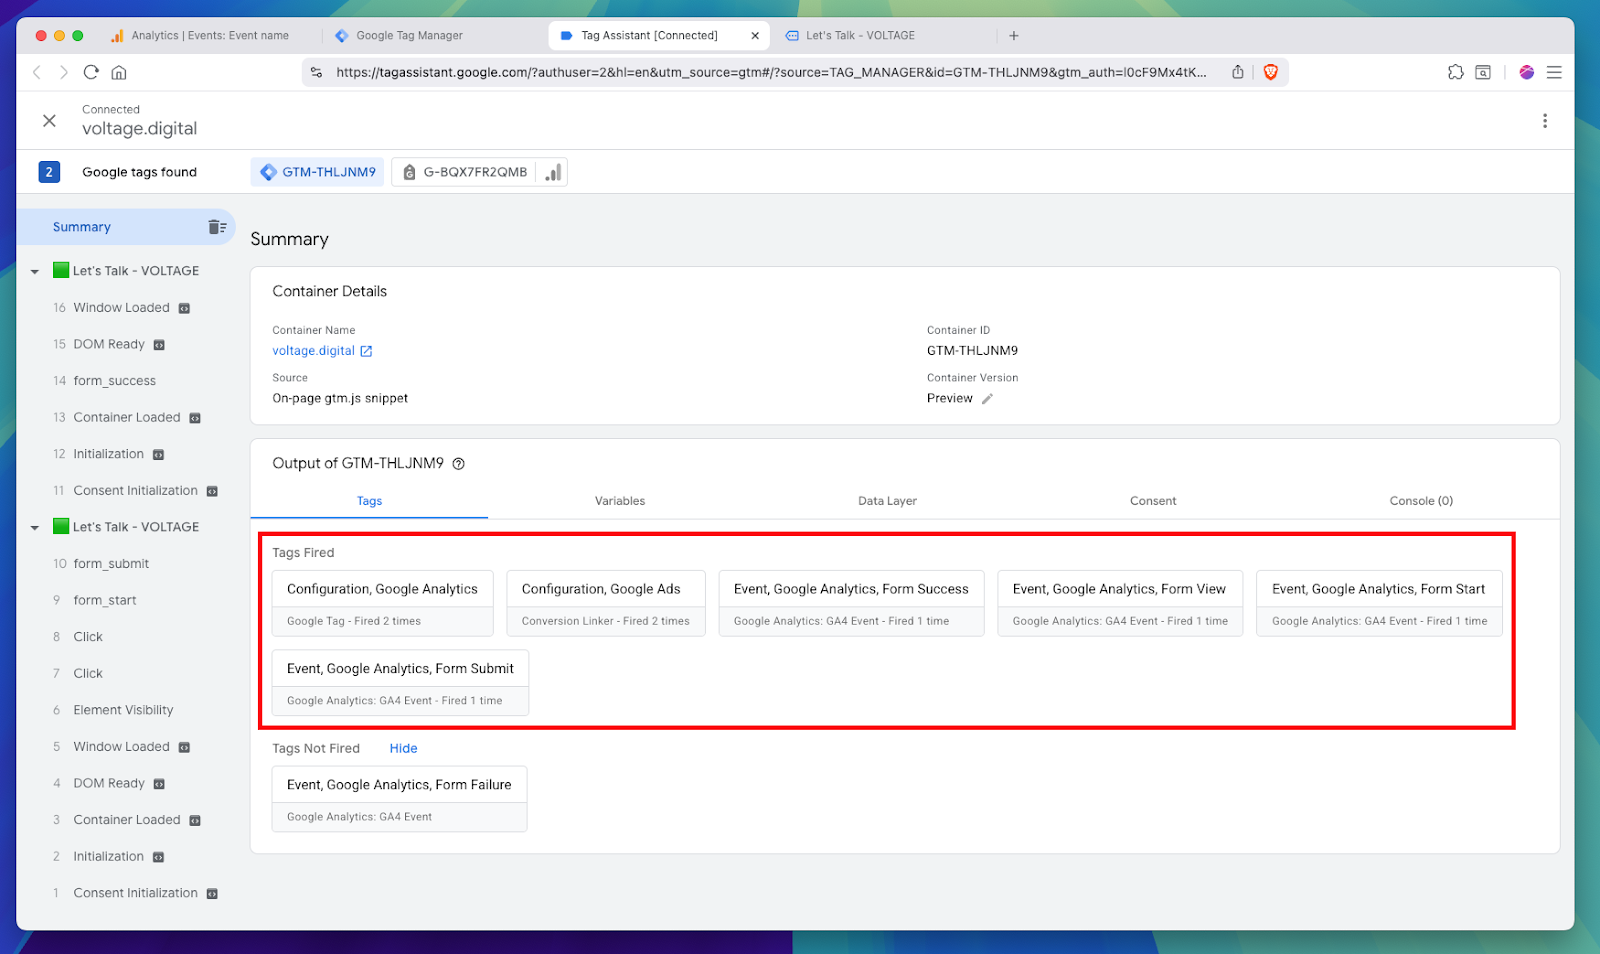This screenshot has height=954, width=1600.
Task: Click code icon beside event 1 Consent Initialization
Action: coord(212,894)
